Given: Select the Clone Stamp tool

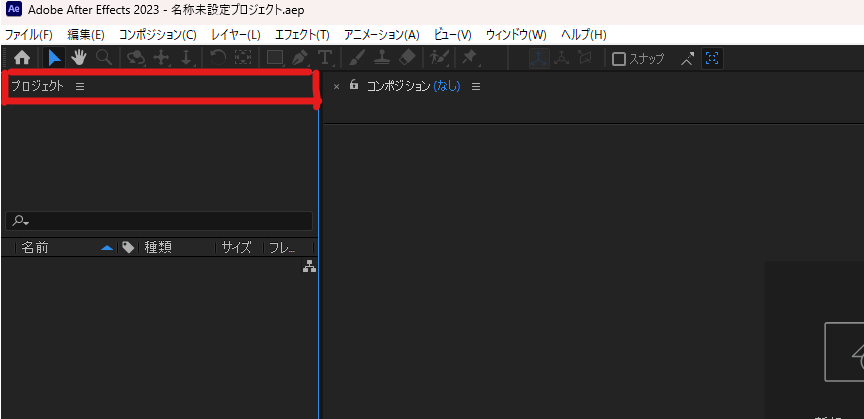Looking at the screenshot, I should 382,58.
